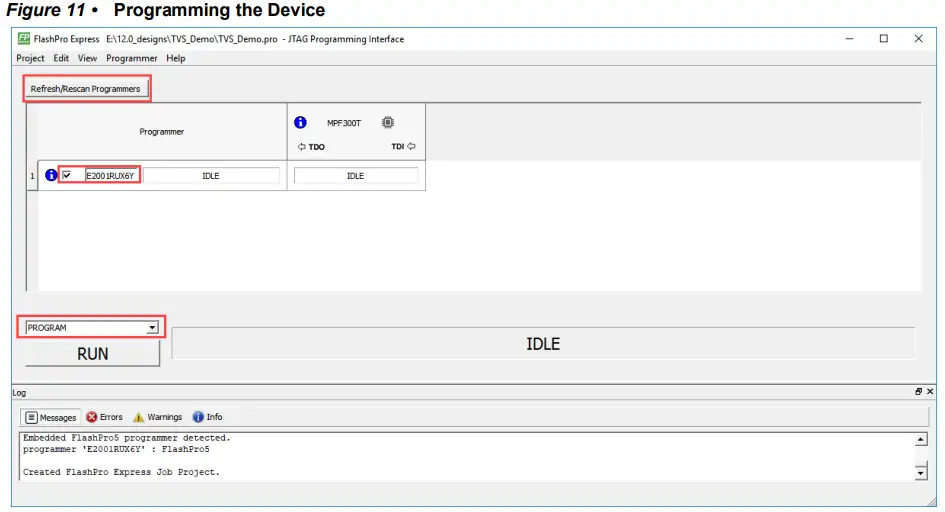Click the MPF300T device label

344,123
